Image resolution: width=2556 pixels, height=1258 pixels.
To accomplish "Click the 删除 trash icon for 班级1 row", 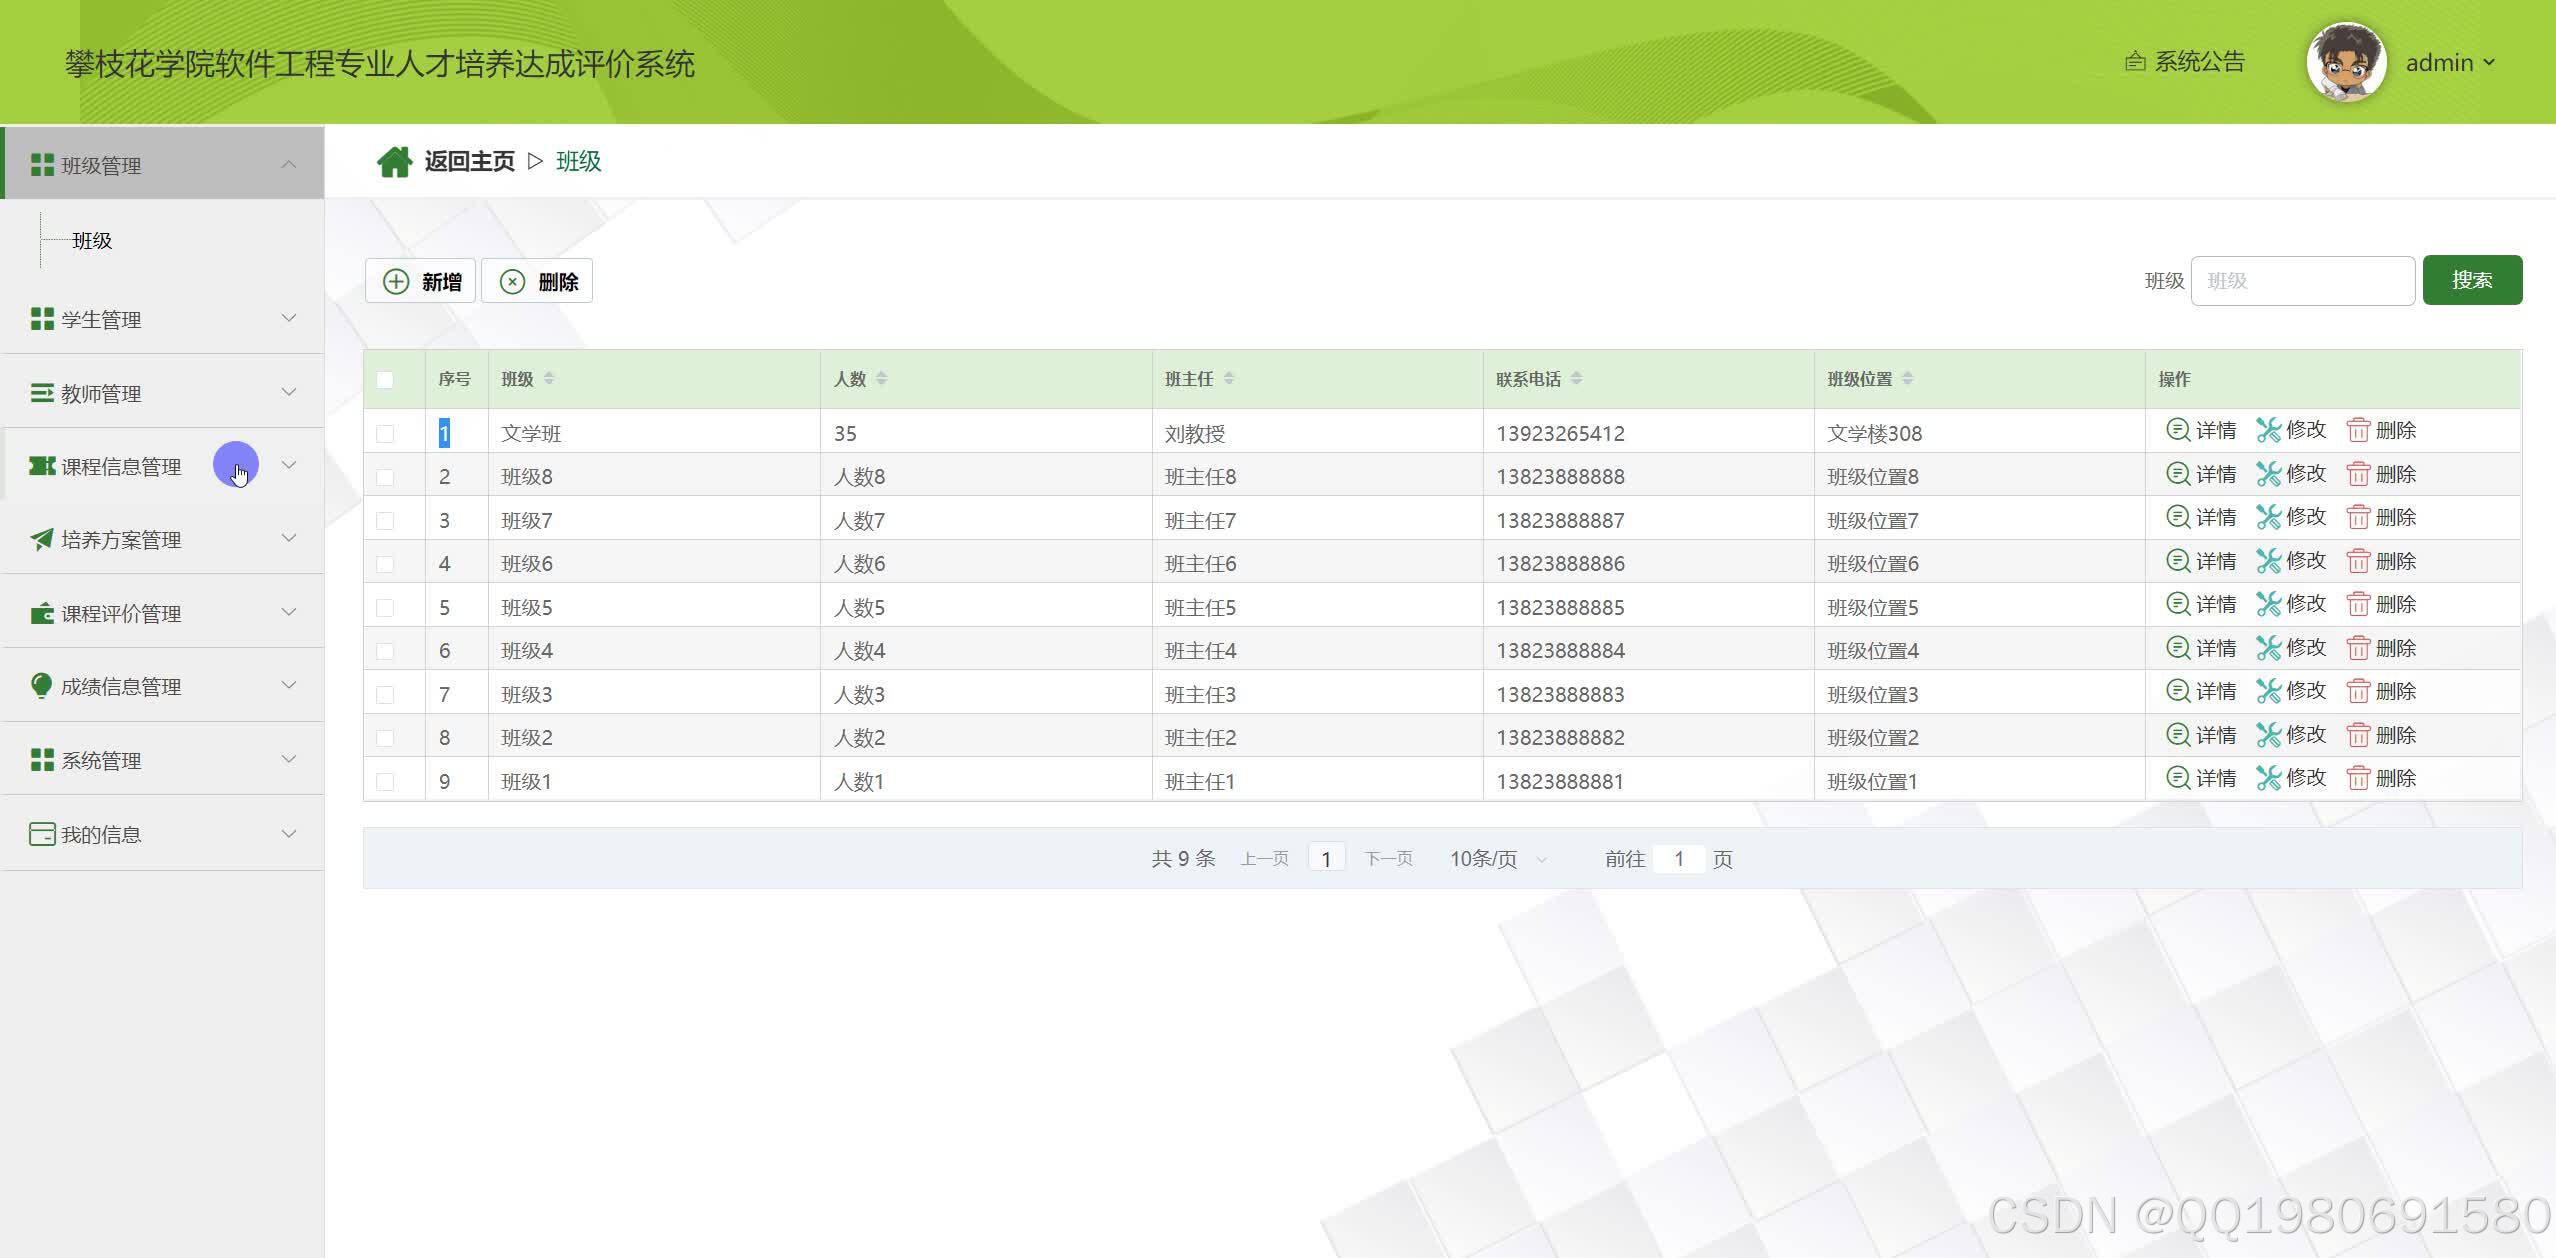I will click(x=2358, y=779).
